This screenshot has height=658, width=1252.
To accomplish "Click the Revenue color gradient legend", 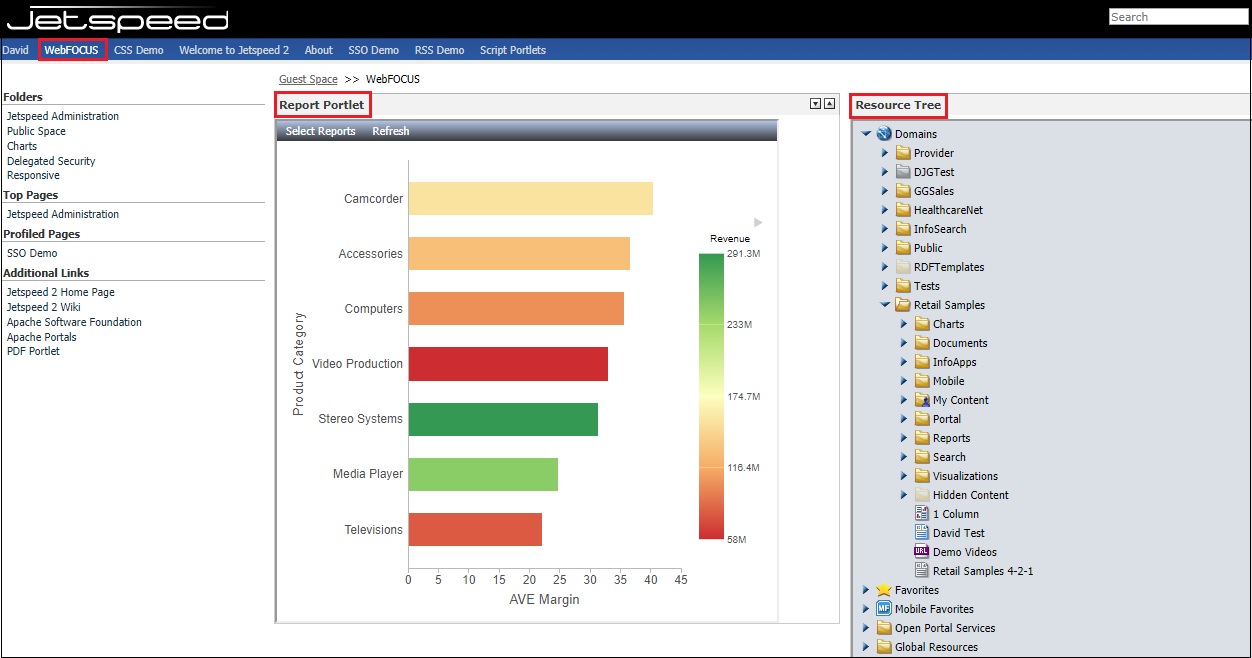I will pyautogui.click(x=711, y=396).
